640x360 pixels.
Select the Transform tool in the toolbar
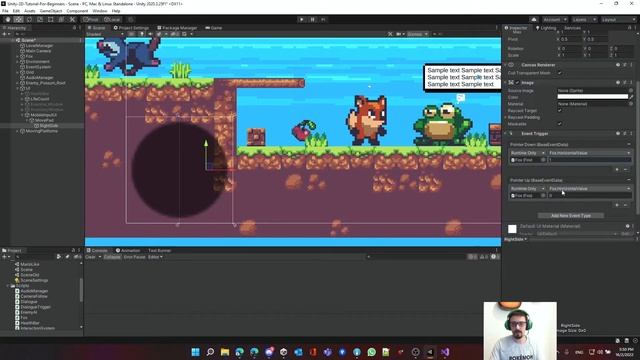click(x=61, y=19)
